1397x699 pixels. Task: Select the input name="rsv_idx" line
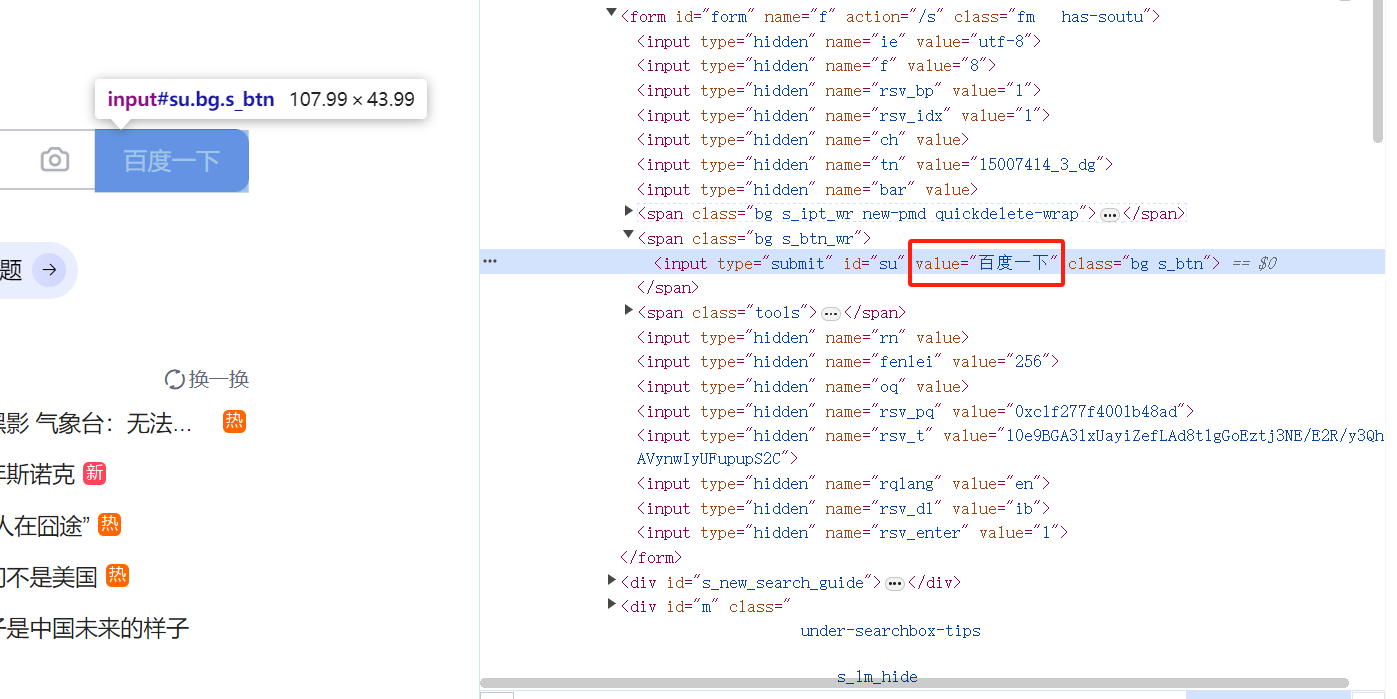point(843,116)
